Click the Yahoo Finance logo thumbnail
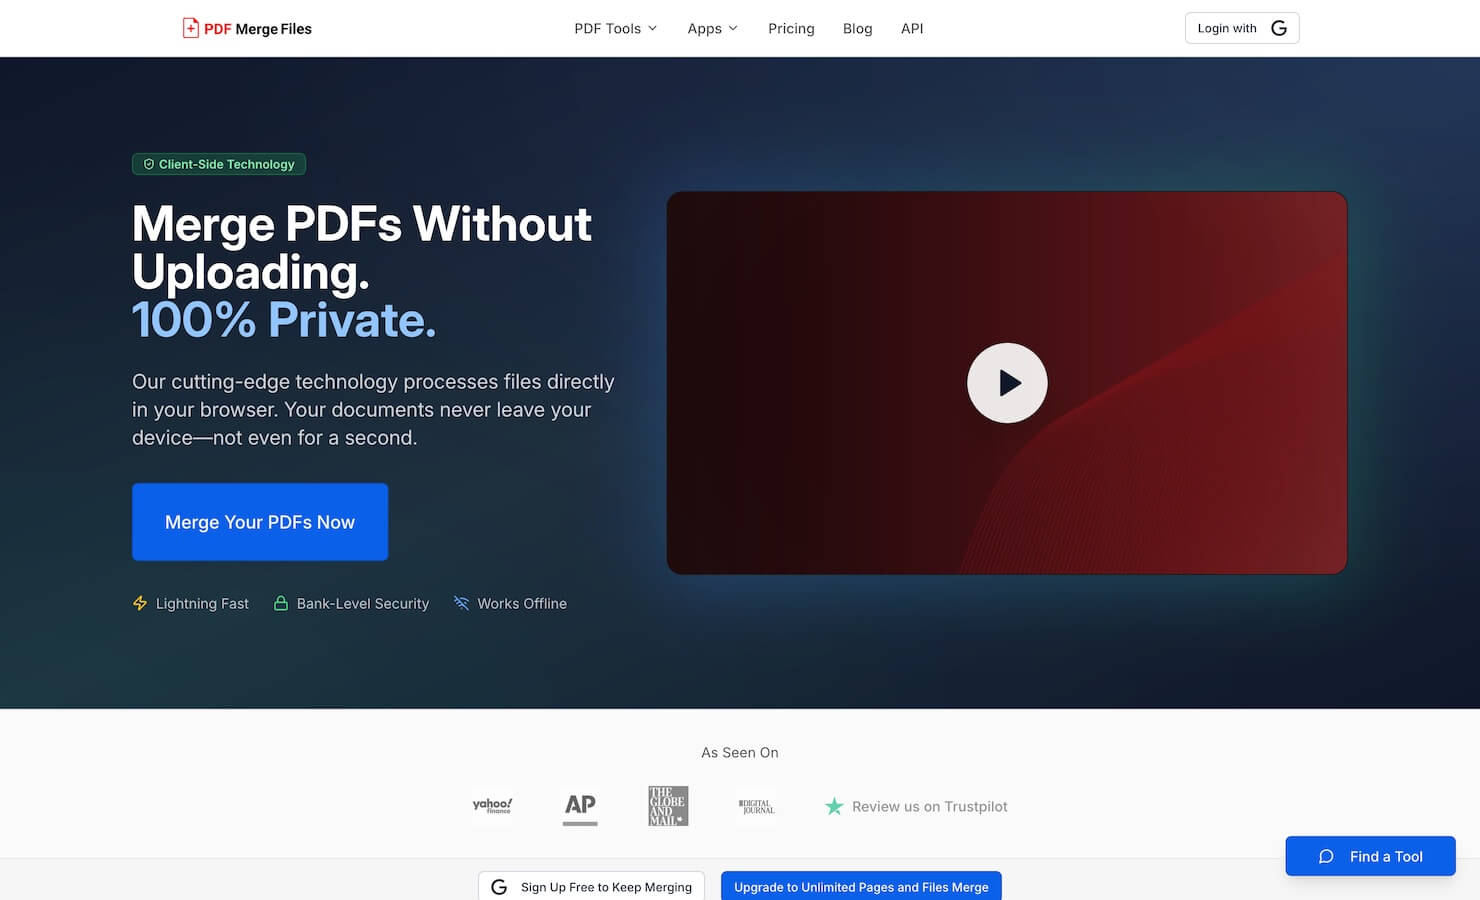This screenshot has width=1480, height=900. 493,806
